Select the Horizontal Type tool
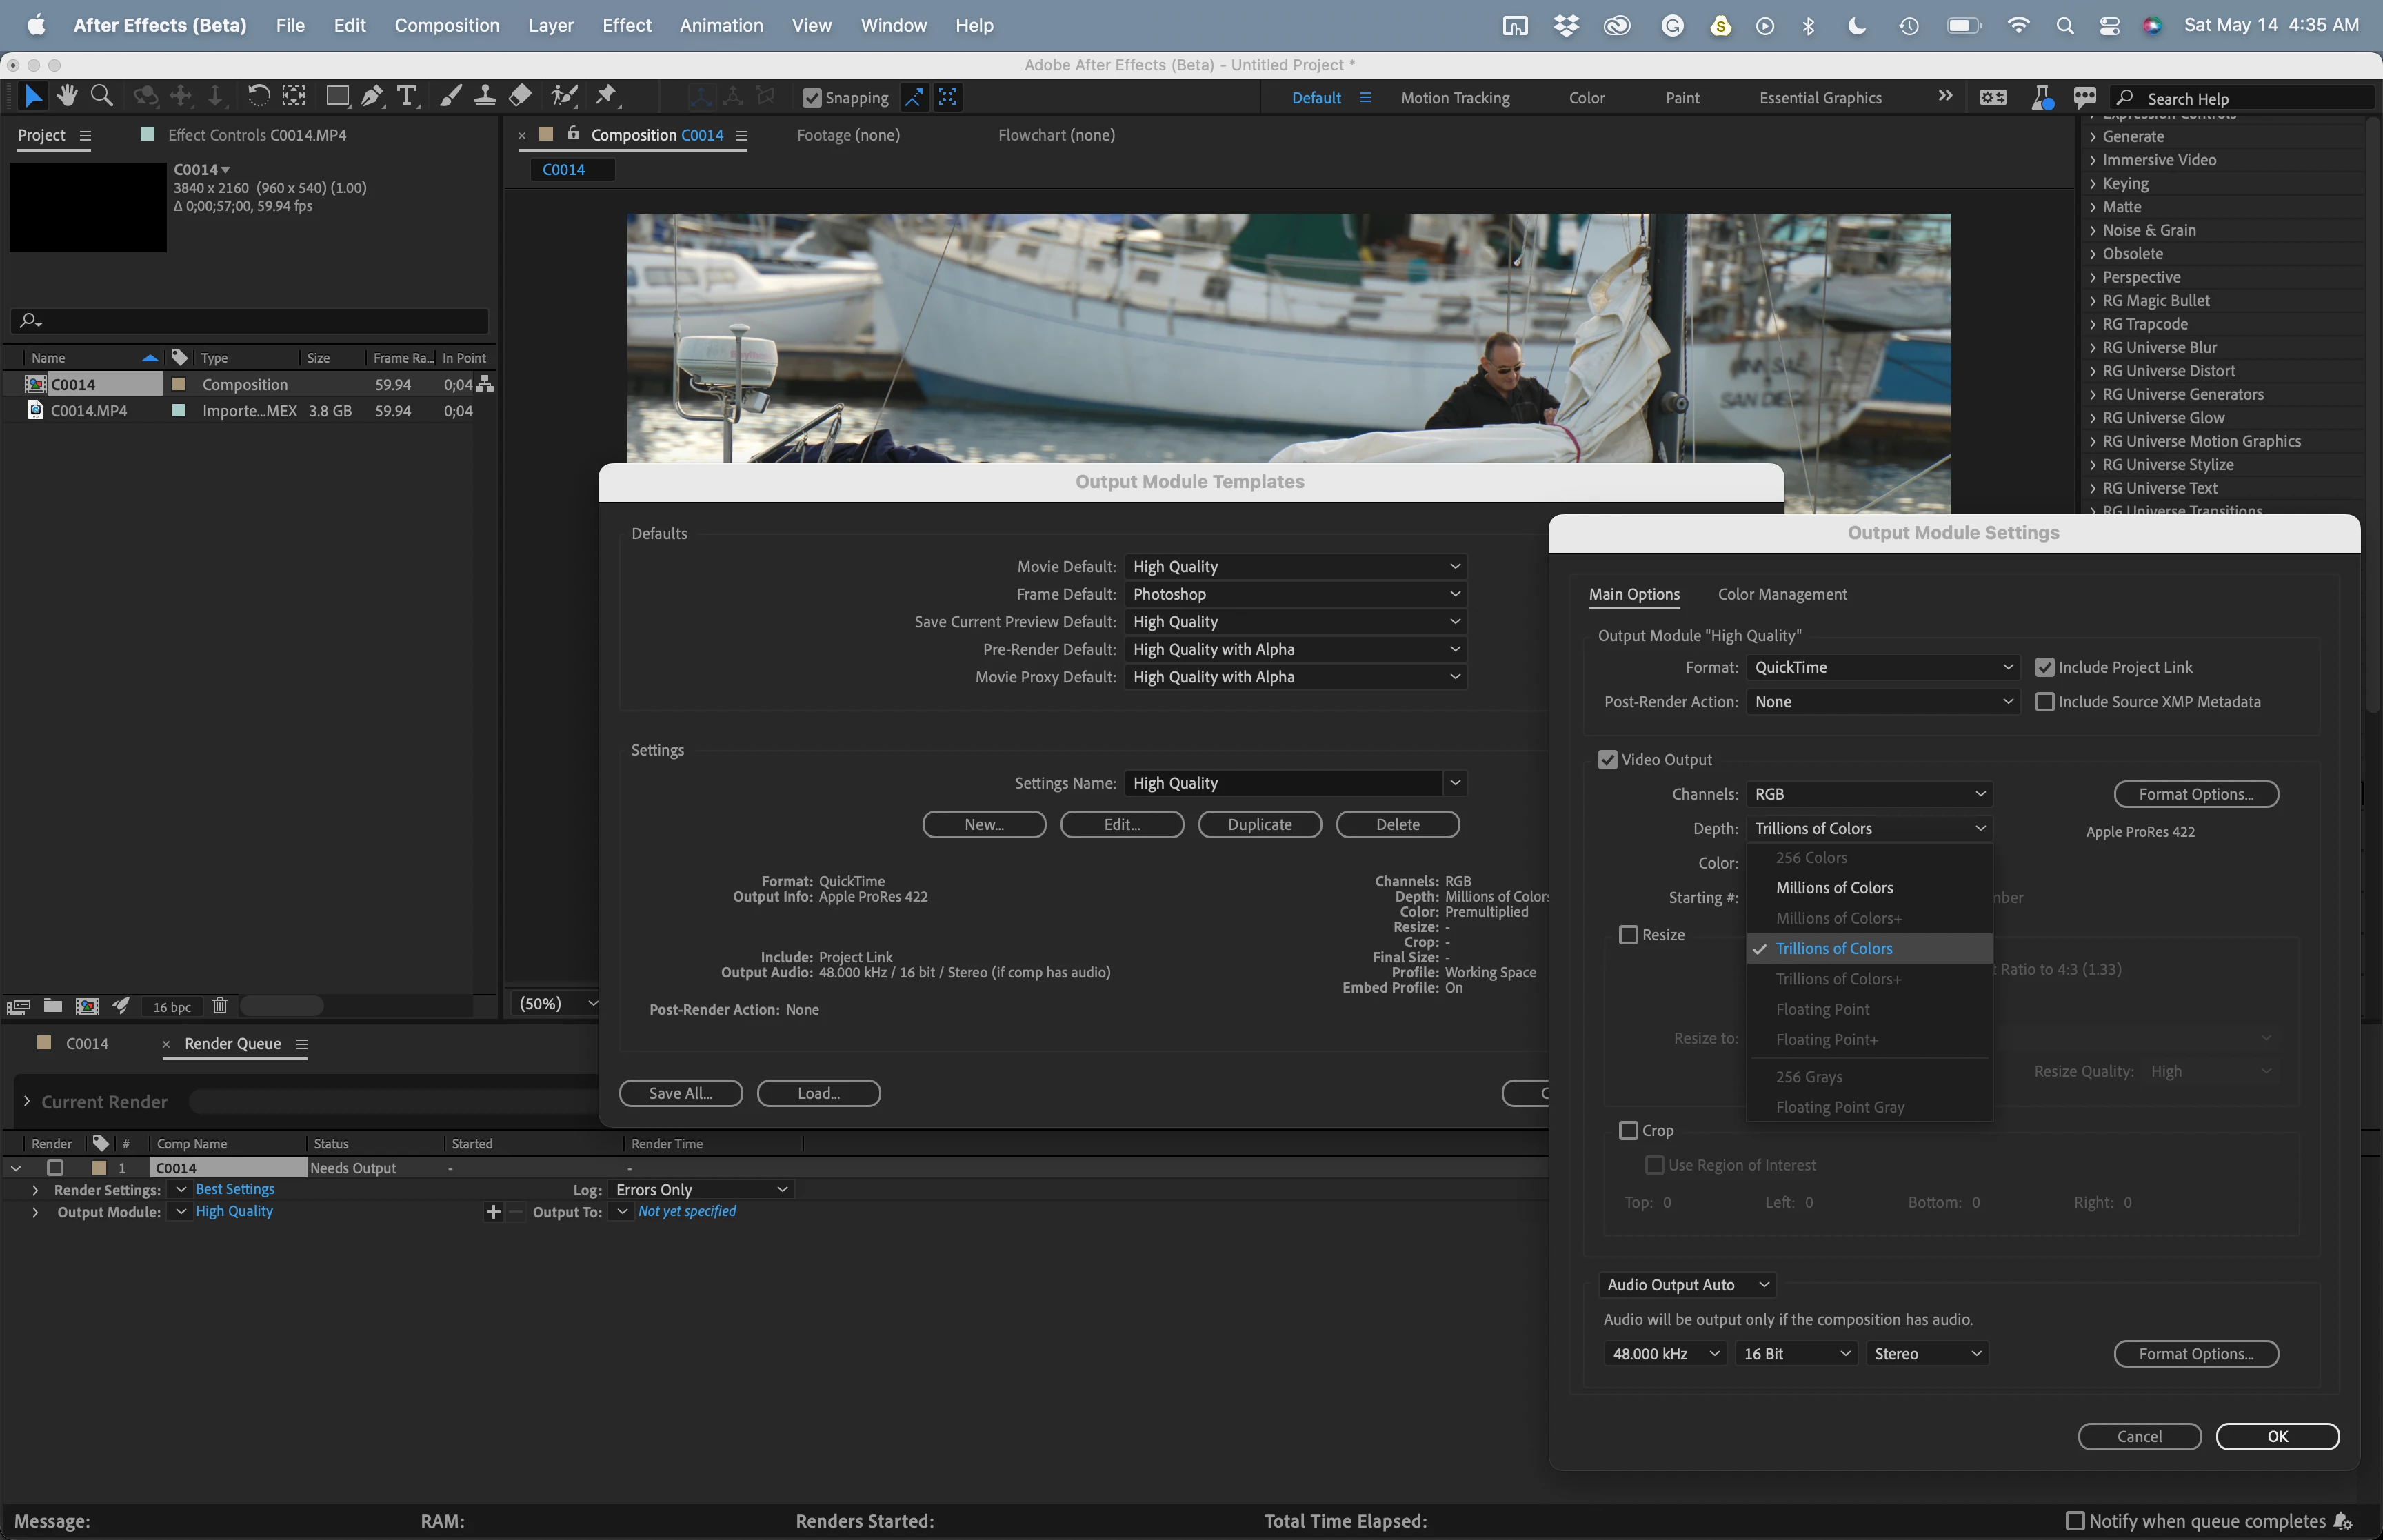This screenshot has width=2383, height=1540. [x=406, y=96]
